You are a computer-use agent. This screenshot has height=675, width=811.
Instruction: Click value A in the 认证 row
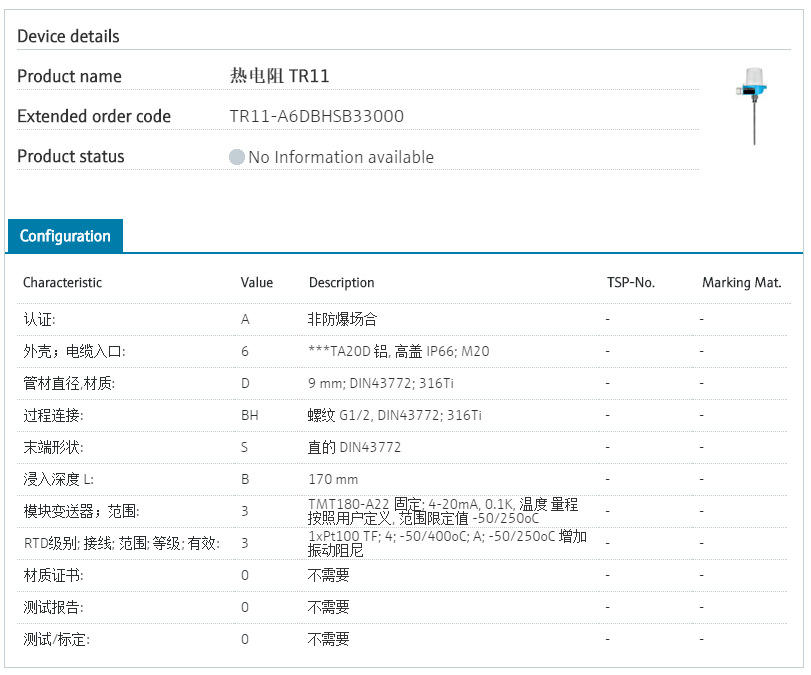click(245, 319)
